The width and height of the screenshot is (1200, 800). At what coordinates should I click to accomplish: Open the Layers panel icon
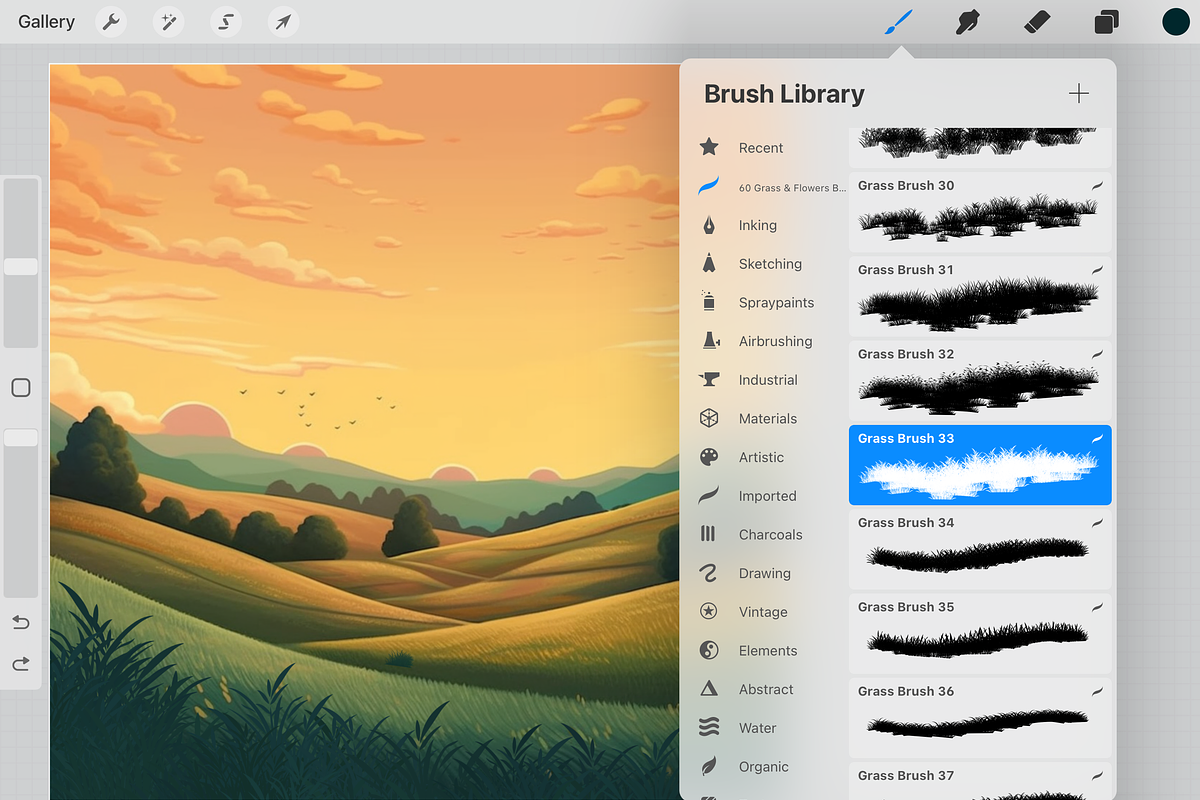click(1106, 22)
